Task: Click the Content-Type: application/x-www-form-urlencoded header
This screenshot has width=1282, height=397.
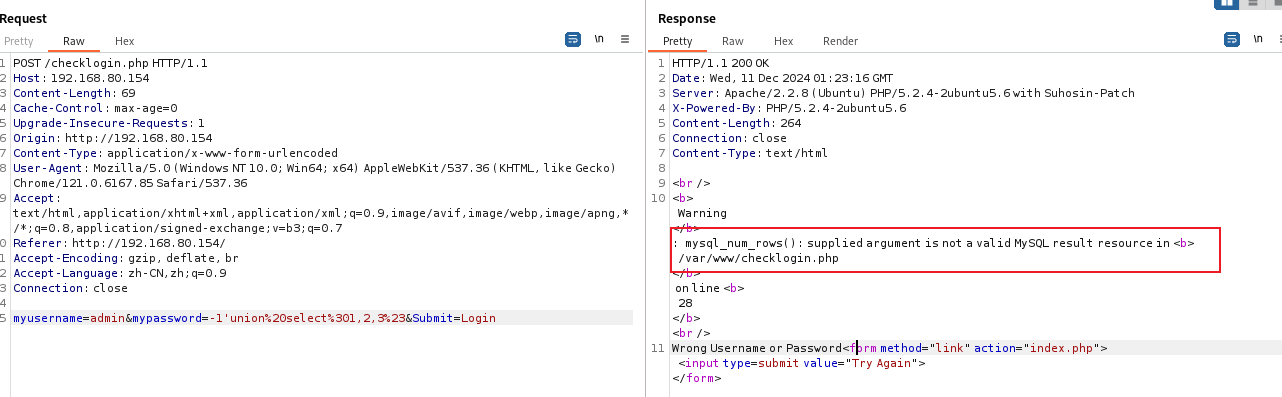Action: pyautogui.click(x=175, y=153)
